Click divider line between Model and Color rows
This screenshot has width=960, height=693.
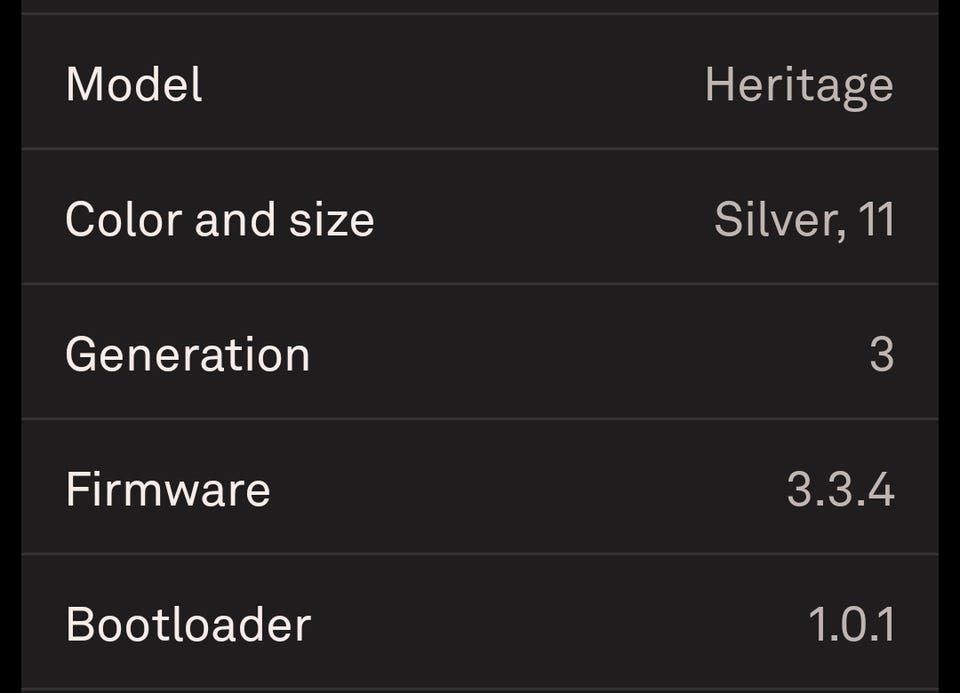click(x=480, y=149)
